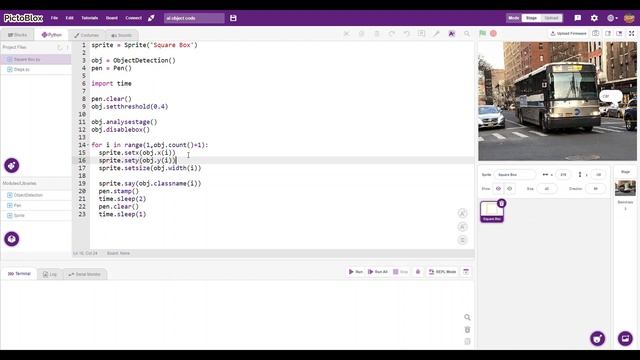Click the red stop button
This screenshot has width=640, height=360.
coord(493,33)
